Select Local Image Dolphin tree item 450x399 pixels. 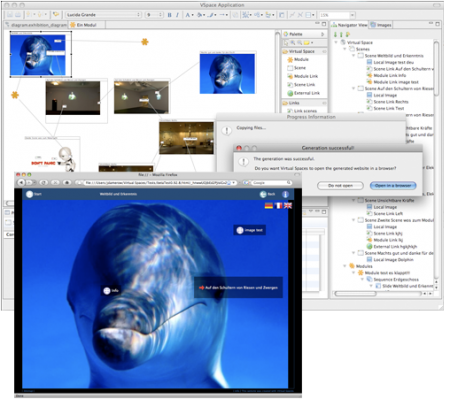click(390, 260)
